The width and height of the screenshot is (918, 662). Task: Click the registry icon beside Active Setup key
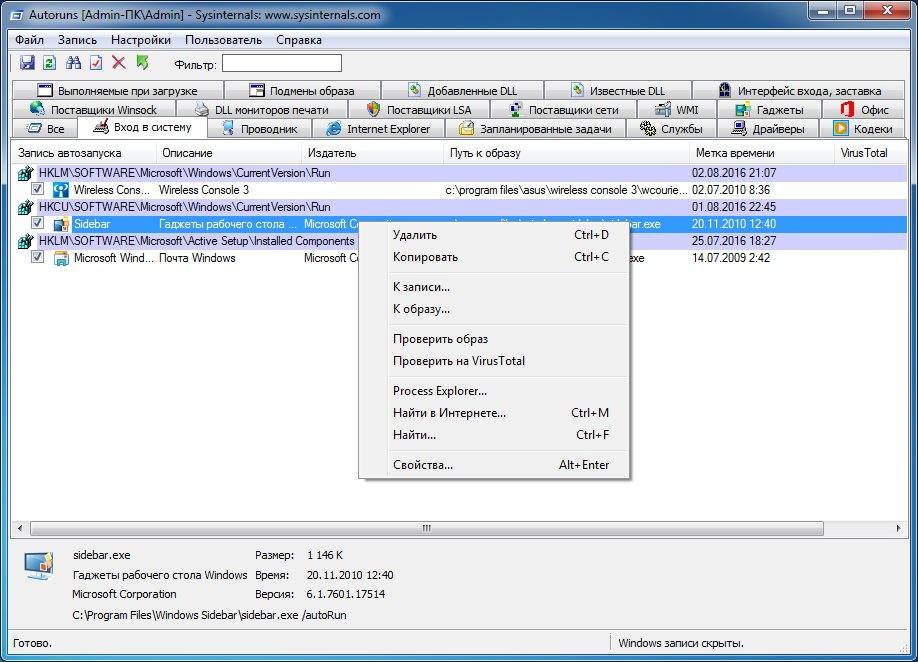coord(25,241)
